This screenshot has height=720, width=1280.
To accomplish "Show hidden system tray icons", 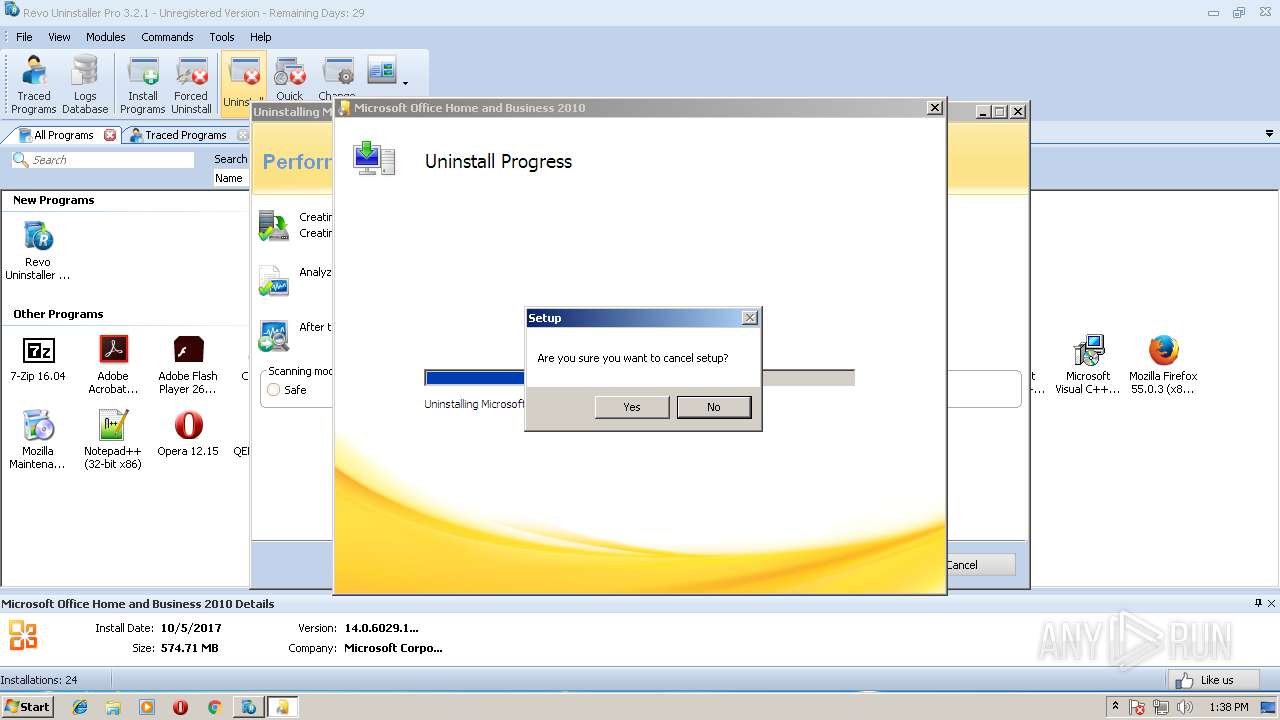I will tap(1115, 707).
